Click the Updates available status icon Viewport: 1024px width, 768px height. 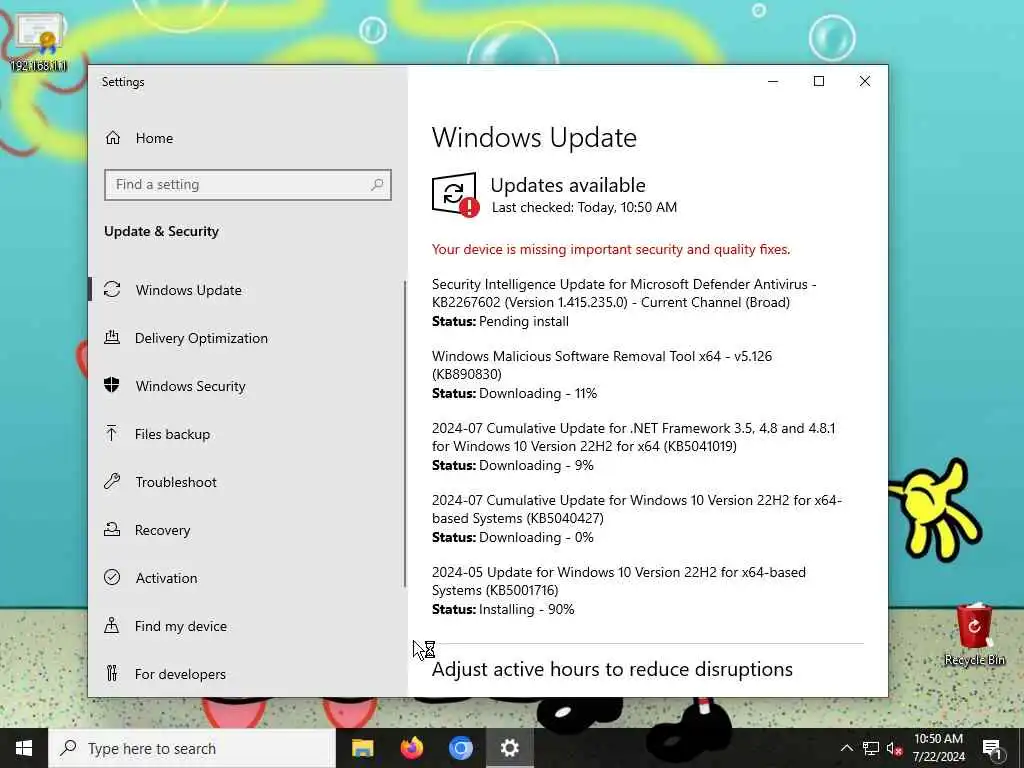[455, 195]
